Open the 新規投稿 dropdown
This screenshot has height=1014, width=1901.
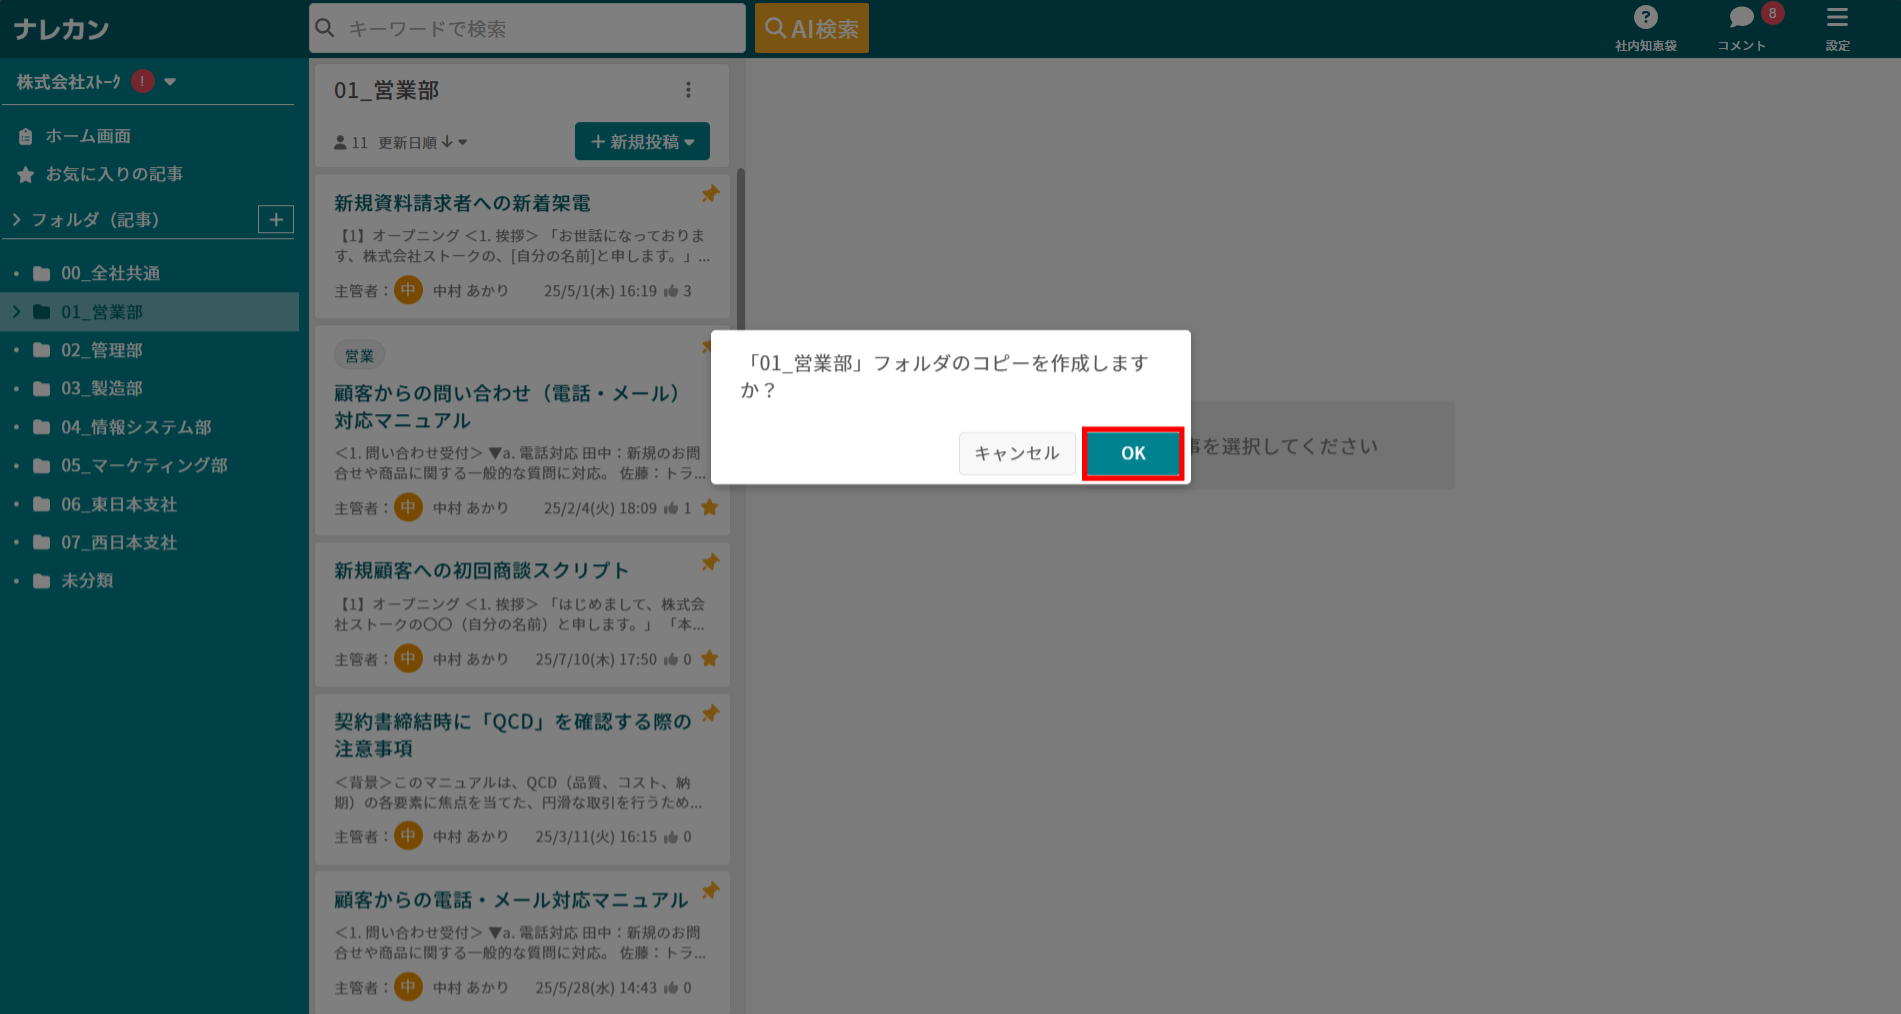click(x=641, y=141)
